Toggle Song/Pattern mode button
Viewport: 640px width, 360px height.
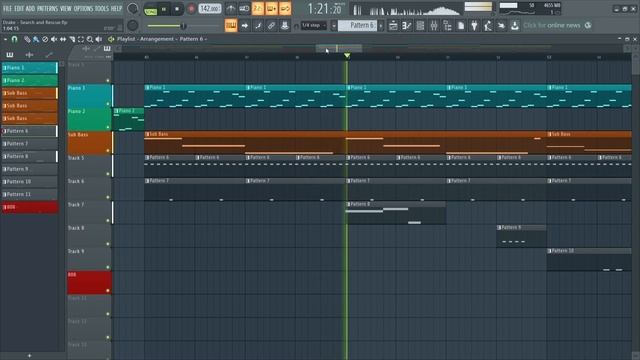(x=150, y=9)
